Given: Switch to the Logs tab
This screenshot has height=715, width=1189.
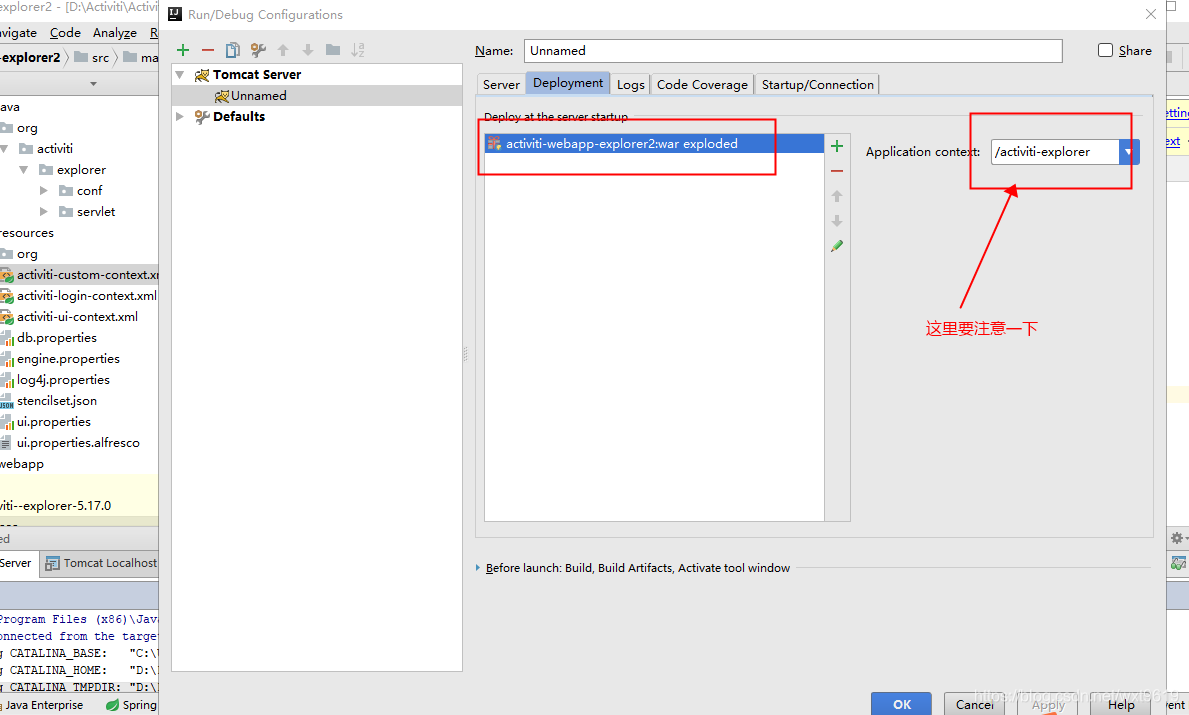Looking at the screenshot, I should (630, 84).
